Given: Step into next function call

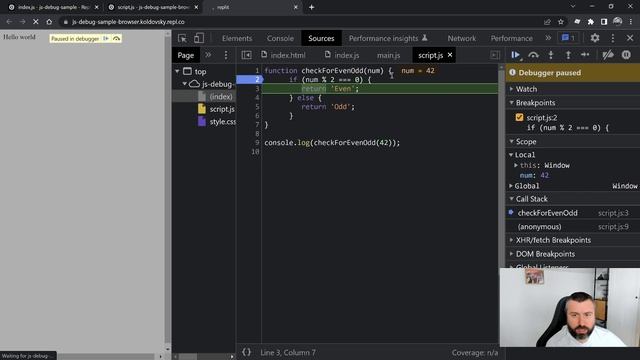Looking at the screenshot, I should [x=551, y=55].
